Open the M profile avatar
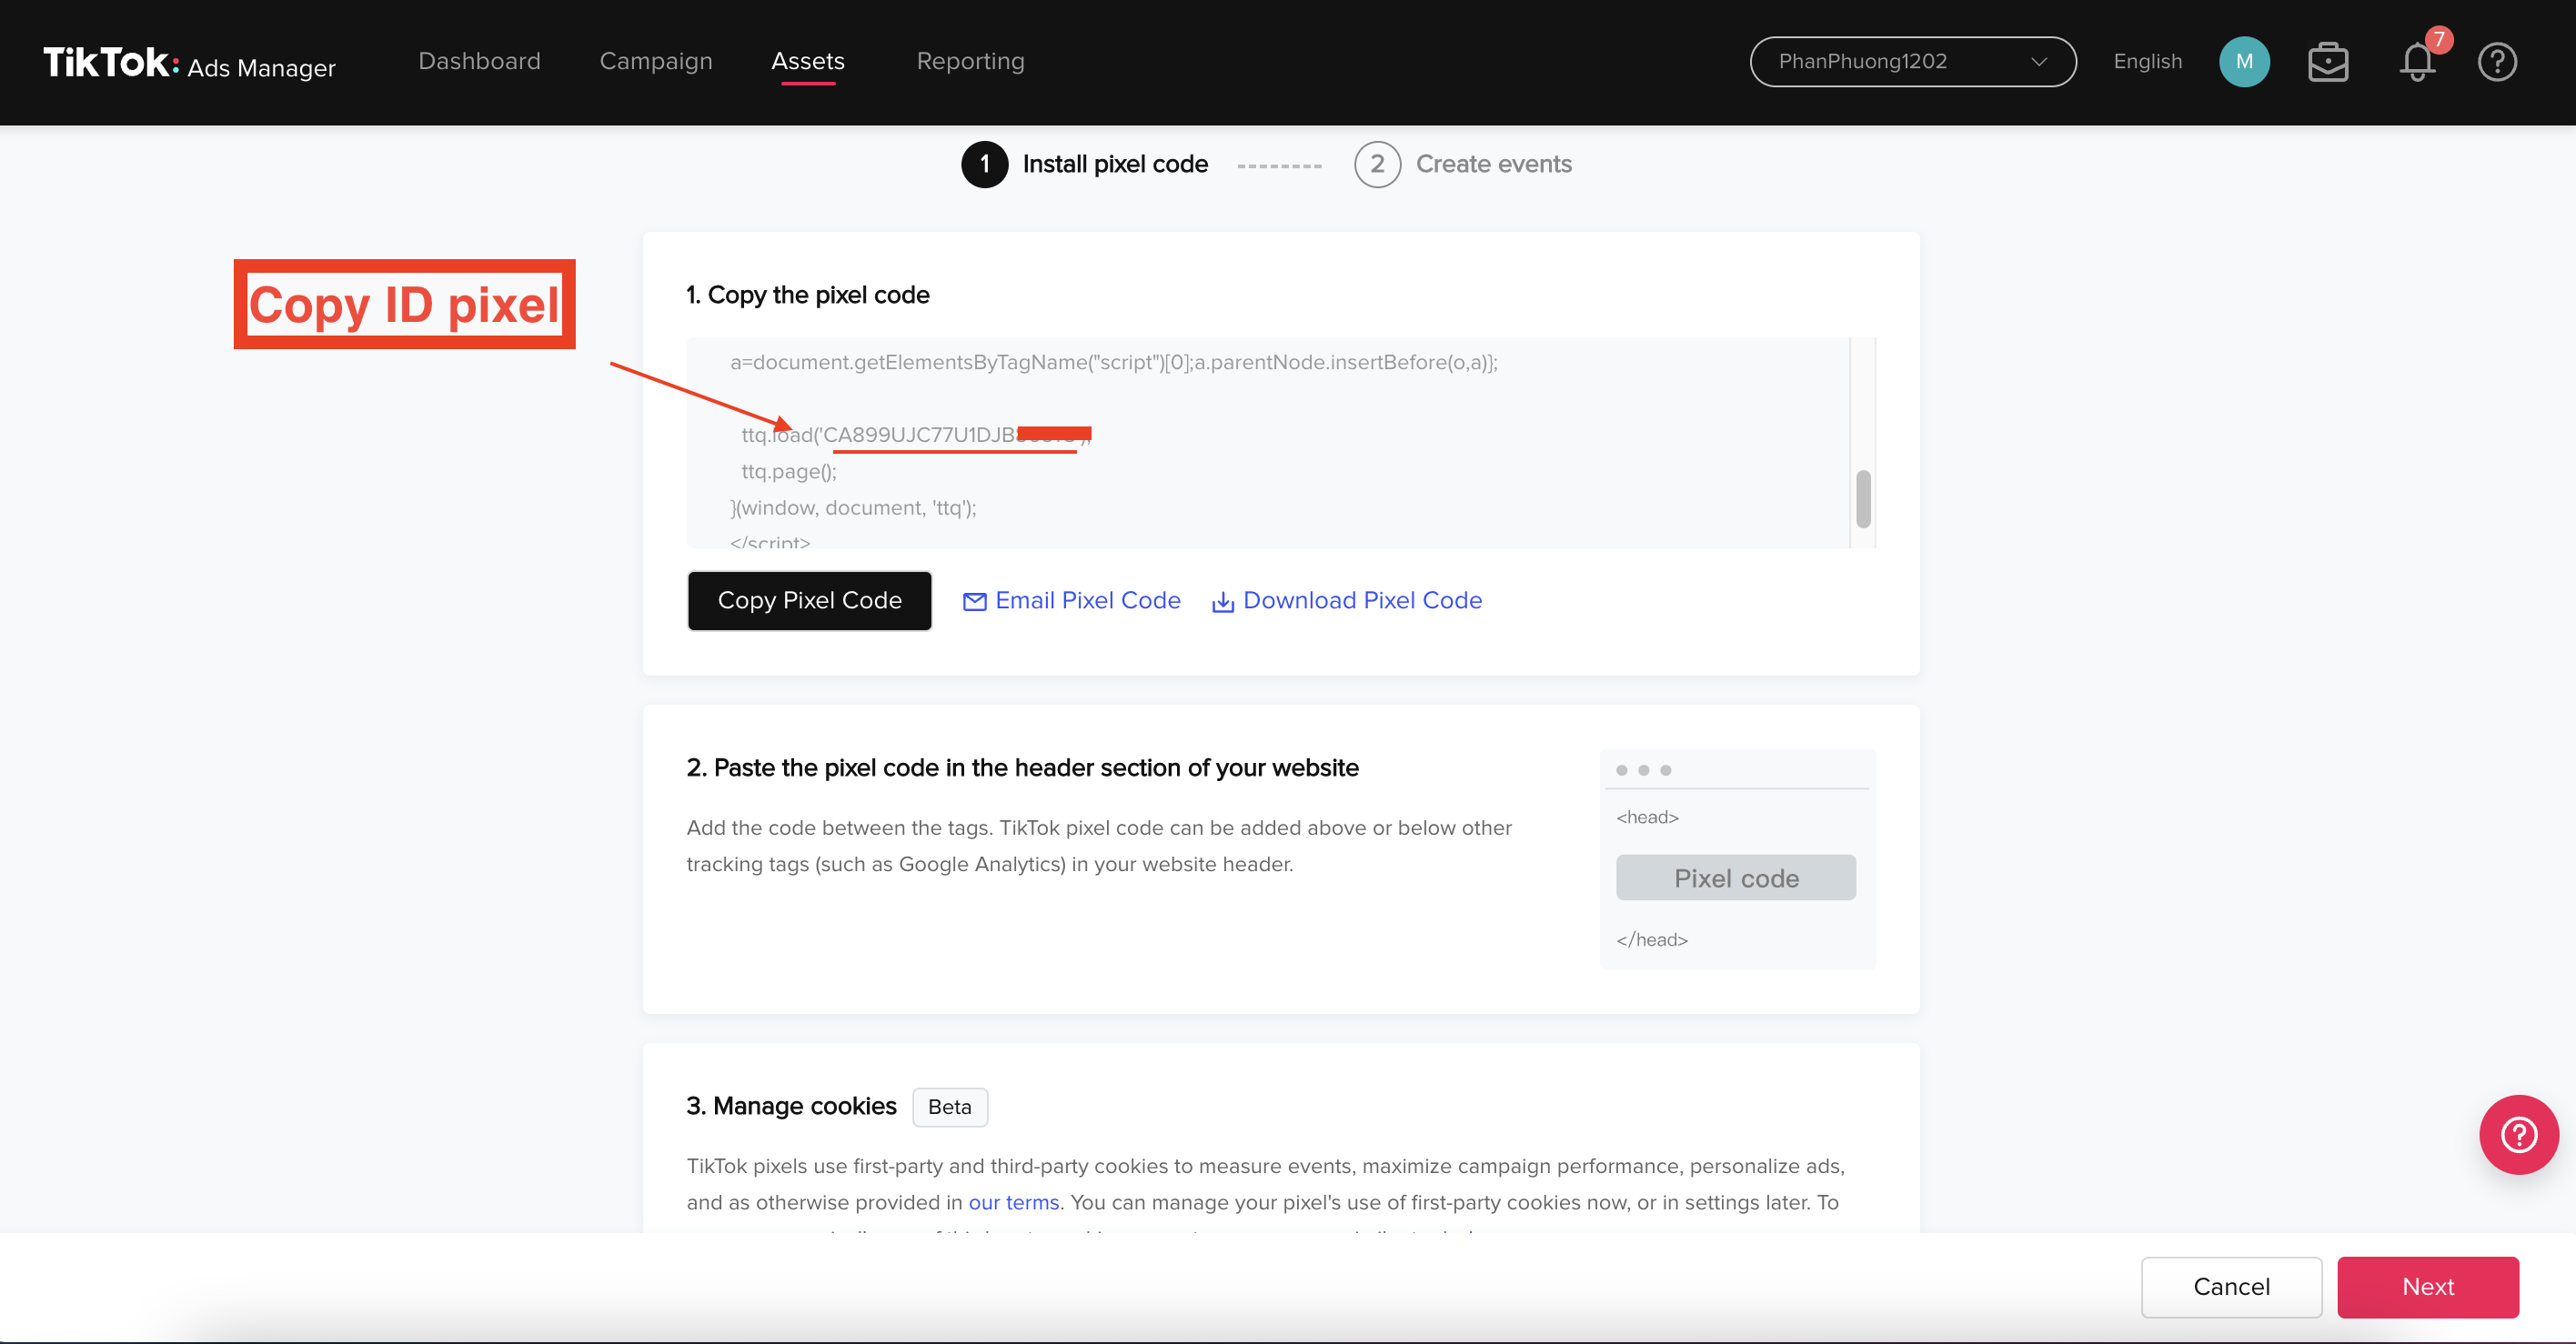2576x1344 pixels. click(x=2243, y=62)
